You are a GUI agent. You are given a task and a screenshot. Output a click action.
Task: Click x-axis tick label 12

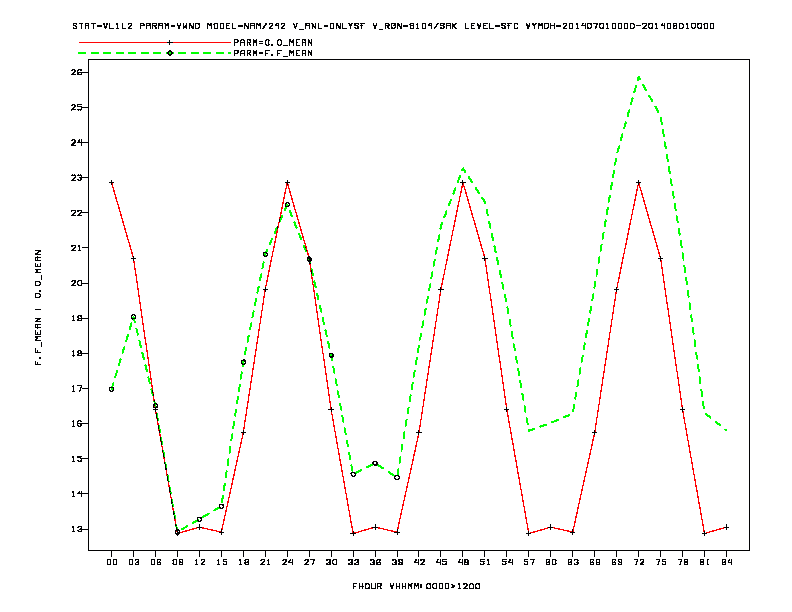(x=200, y=562)
